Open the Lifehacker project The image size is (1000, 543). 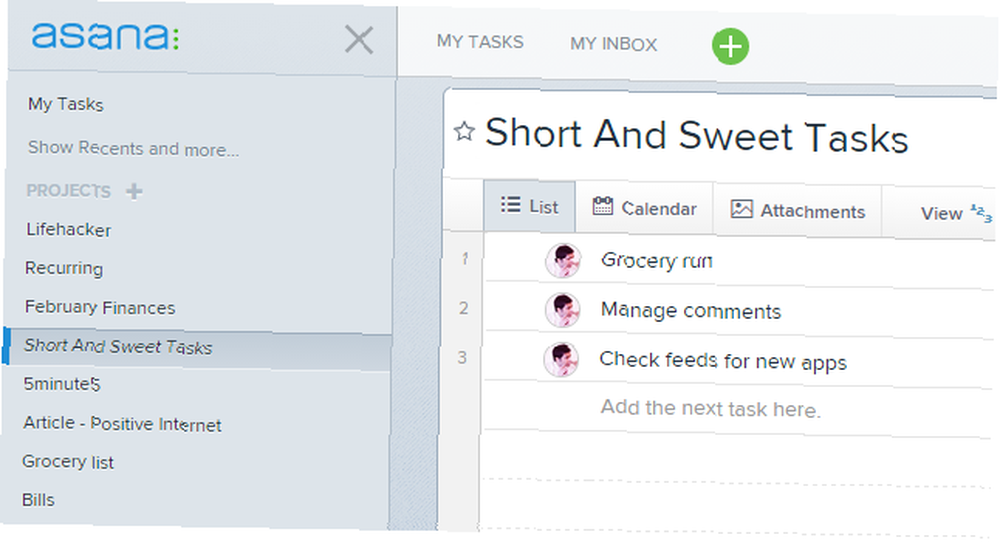(x=68, y=230)
